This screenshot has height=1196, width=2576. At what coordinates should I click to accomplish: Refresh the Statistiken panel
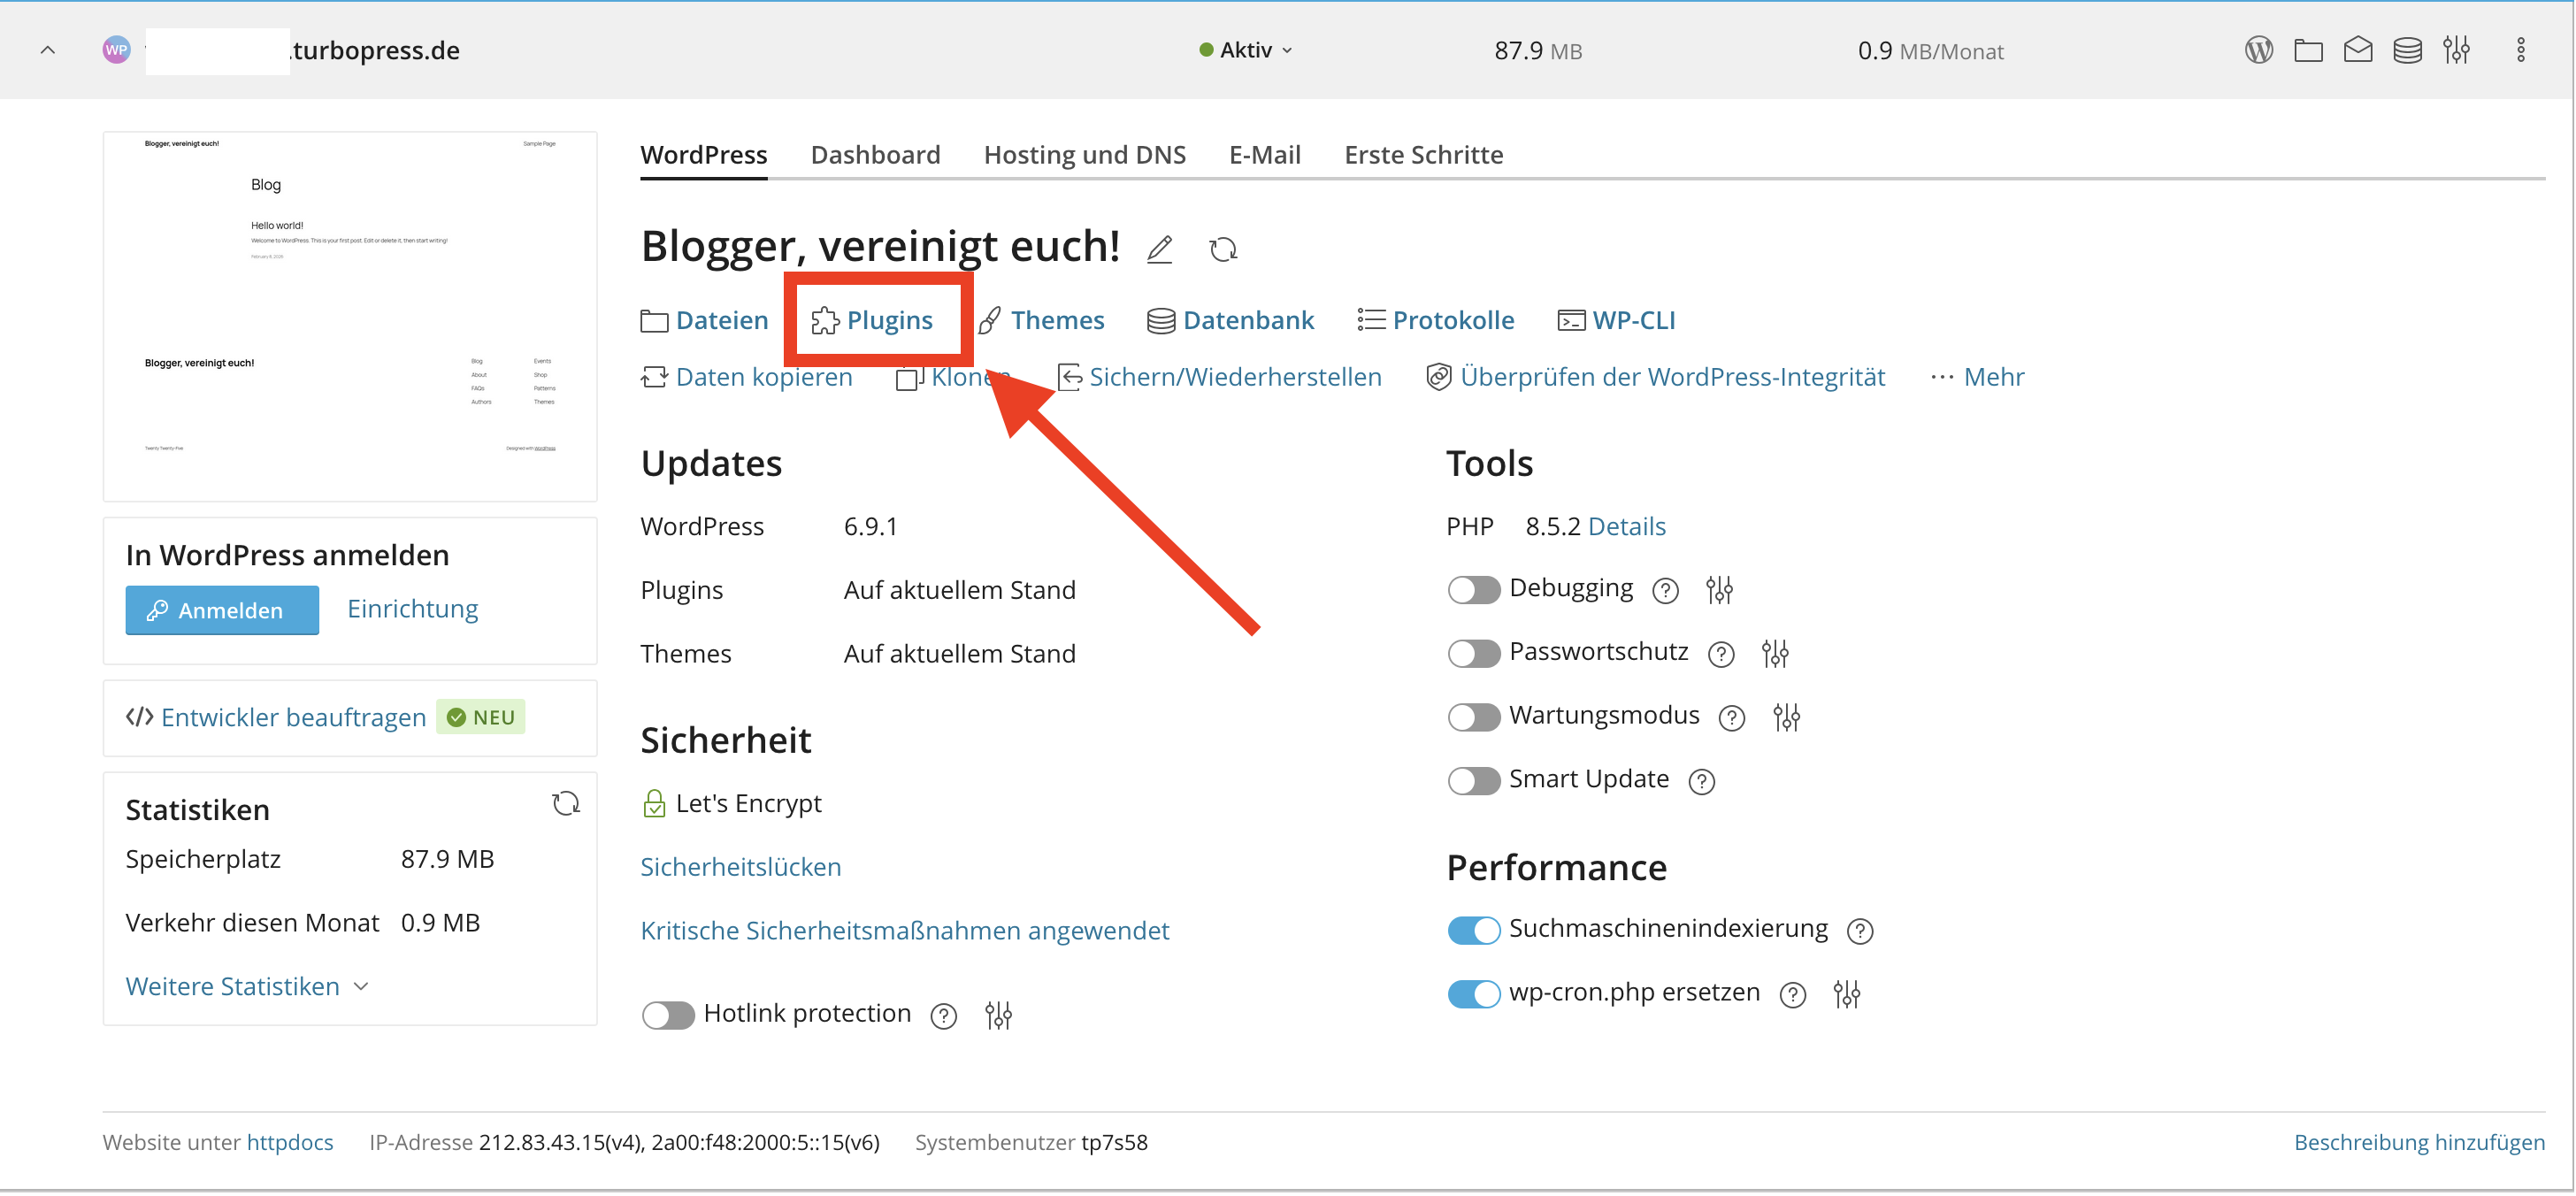click(566, 804)
